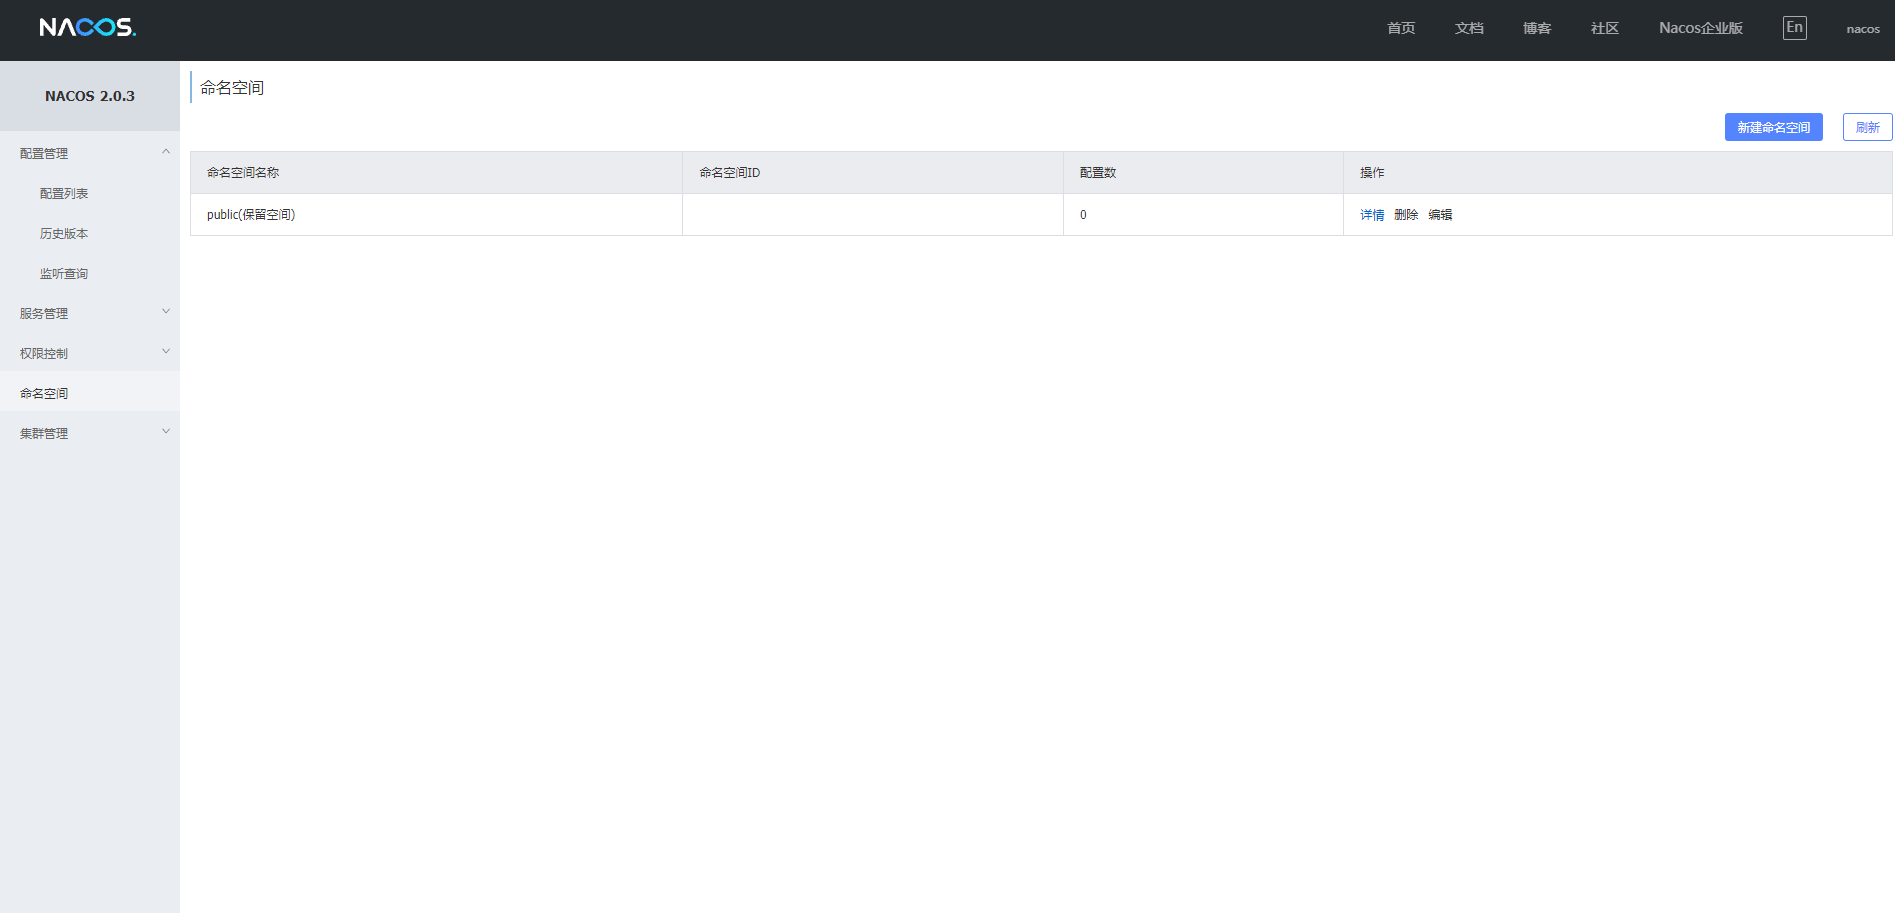Viewport: 1895px width, 913px height.
Task: Click the 操作 column header
Action: pyautogui.click(x=1618, y=173)
